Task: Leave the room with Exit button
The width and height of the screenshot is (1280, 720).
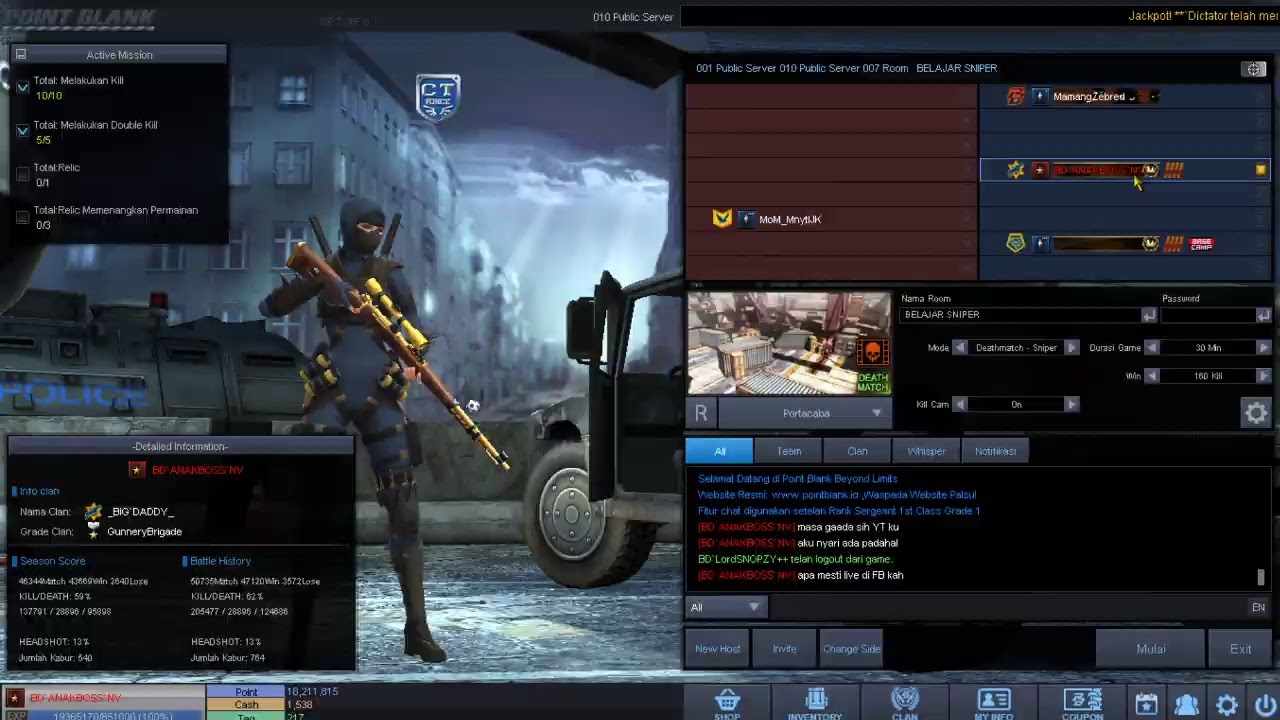Action: [1240, 649]
